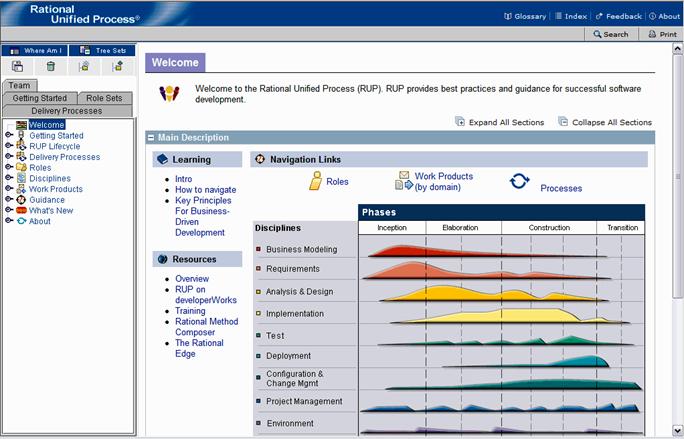Switch to the Role Sets tab
The height and width of the screenshot is (439, 684).
click(105, 98)
